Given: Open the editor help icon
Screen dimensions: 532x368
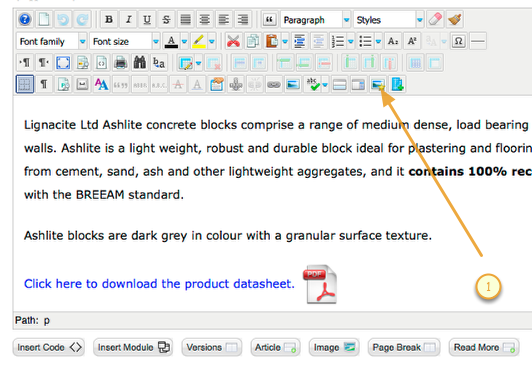Looking at the screenshot, I should point(25,20).
